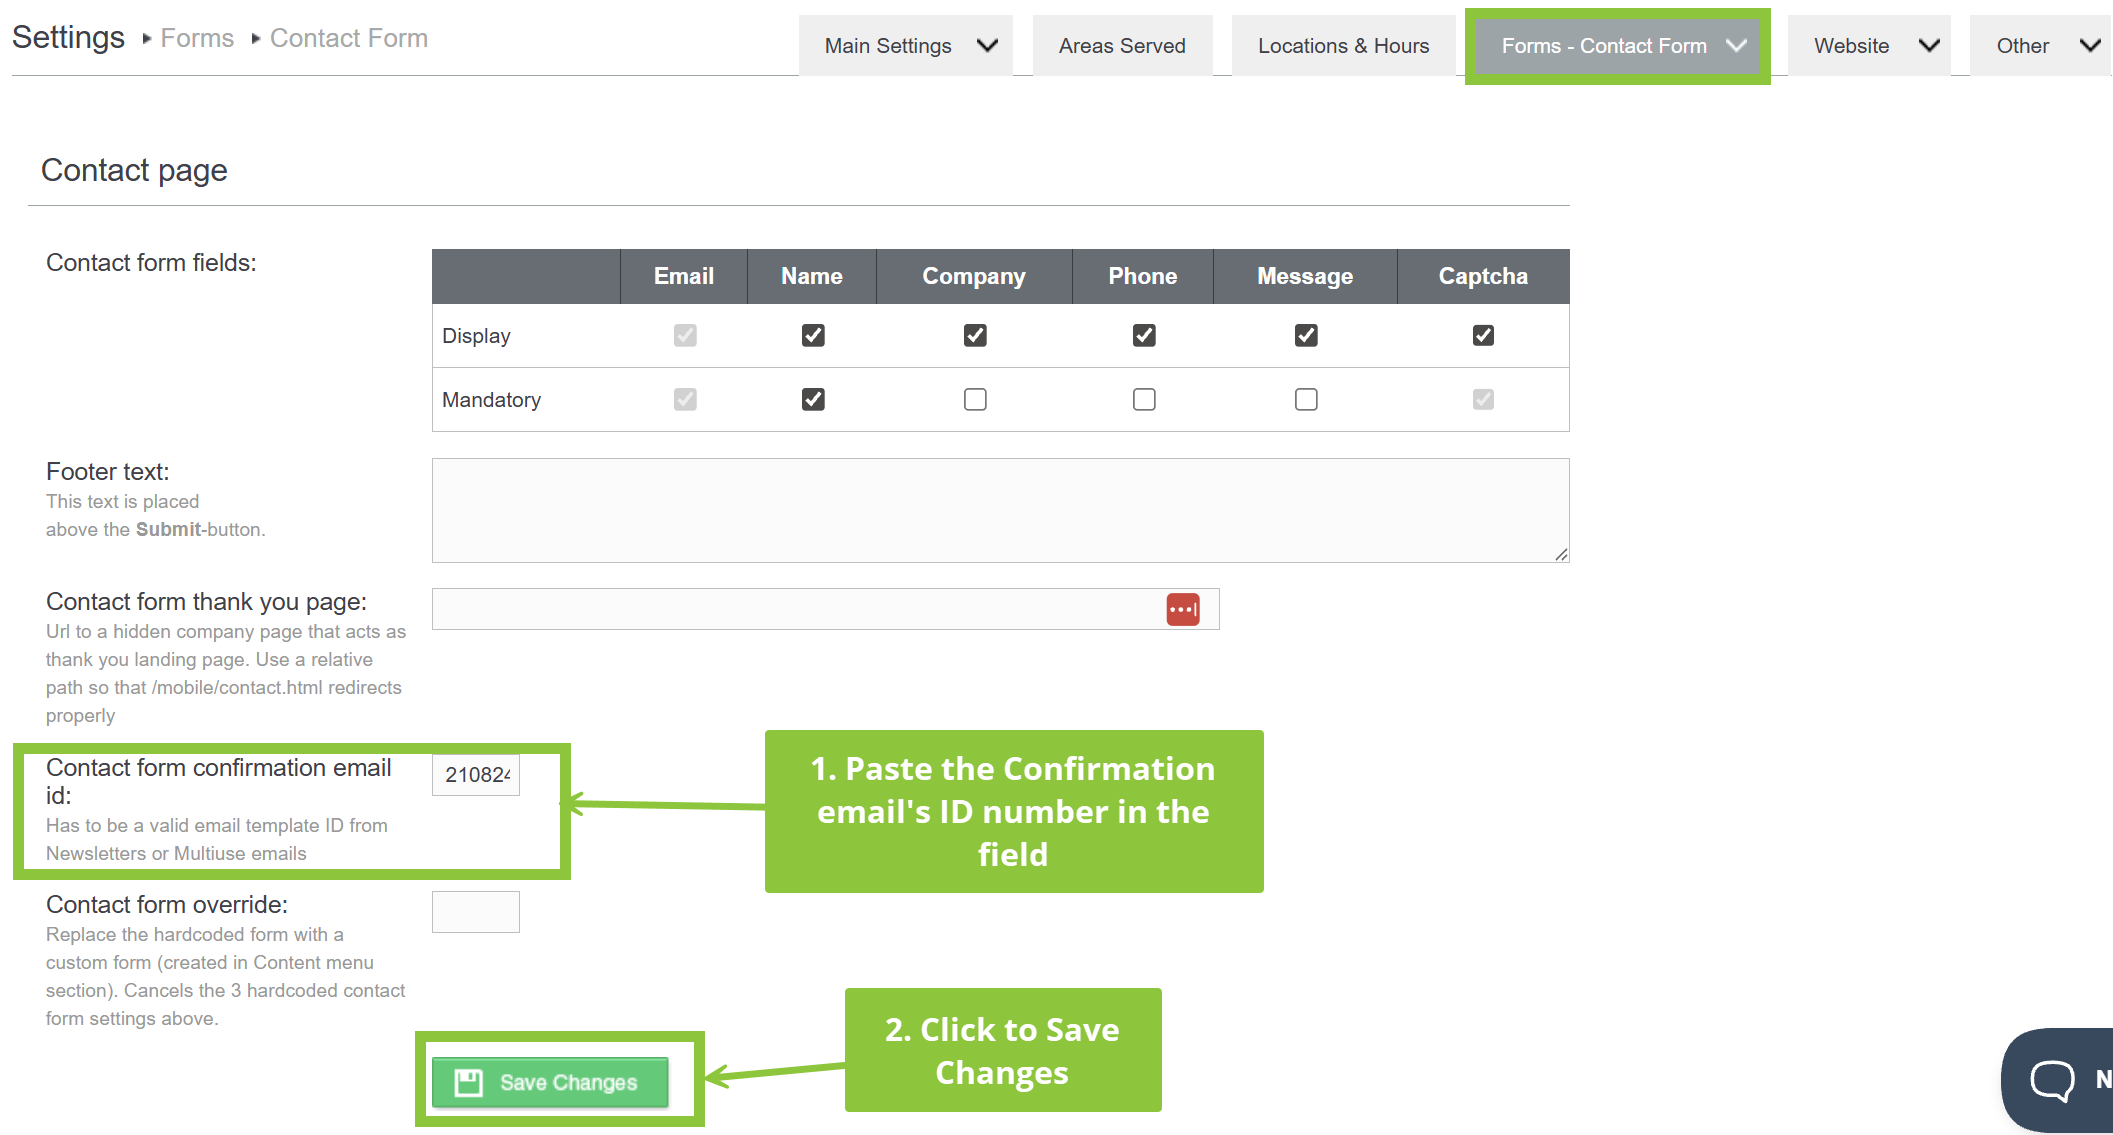Switch to the Areas Served tab
Viewport: 2113px width, 1135px height.
(1122, 46)
